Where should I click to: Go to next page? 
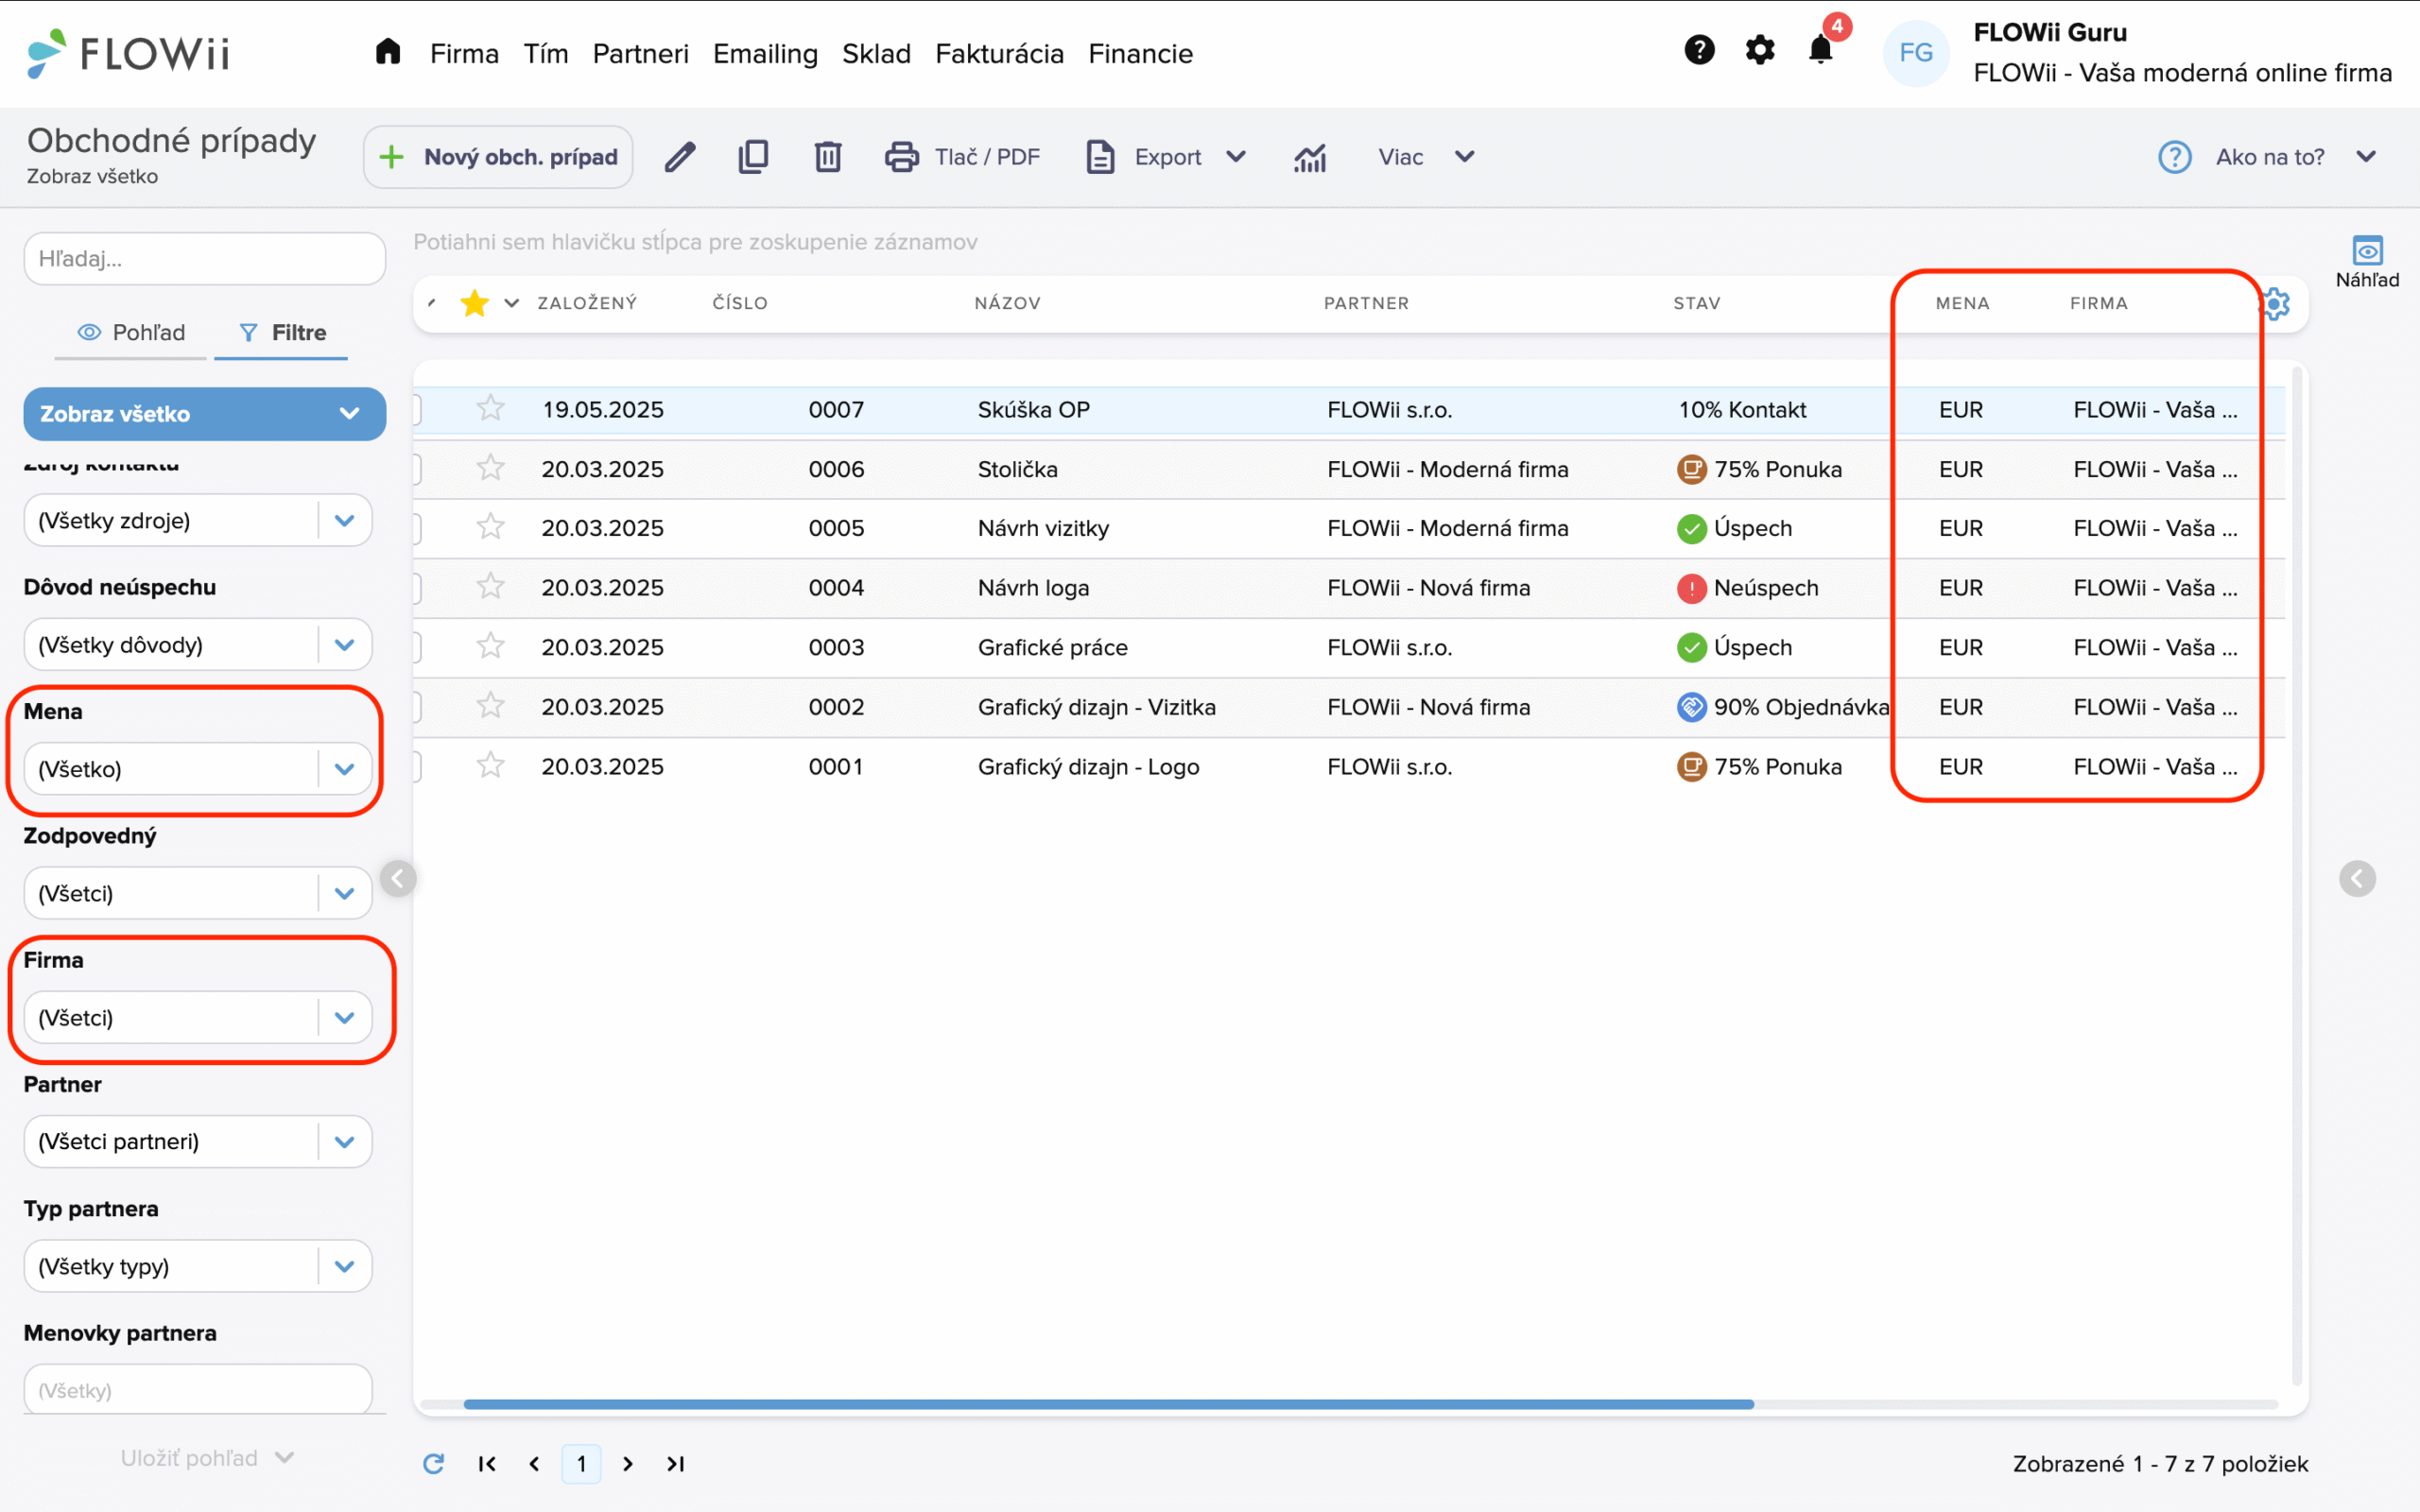(628, 1464)
